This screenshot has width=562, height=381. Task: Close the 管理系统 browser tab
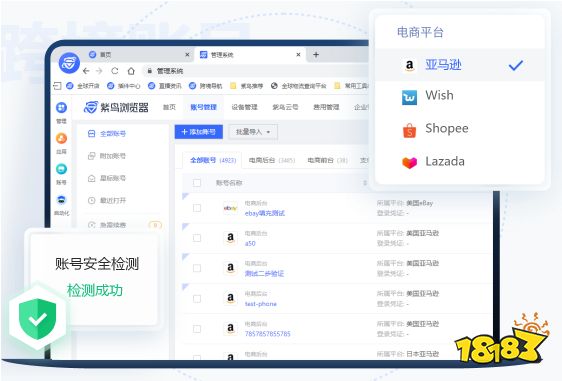pos(298,55)
